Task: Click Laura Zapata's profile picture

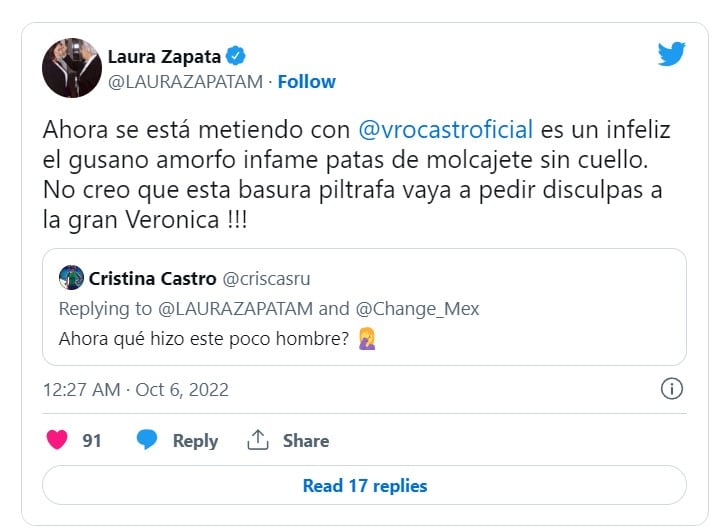Action: click(71, 68)
